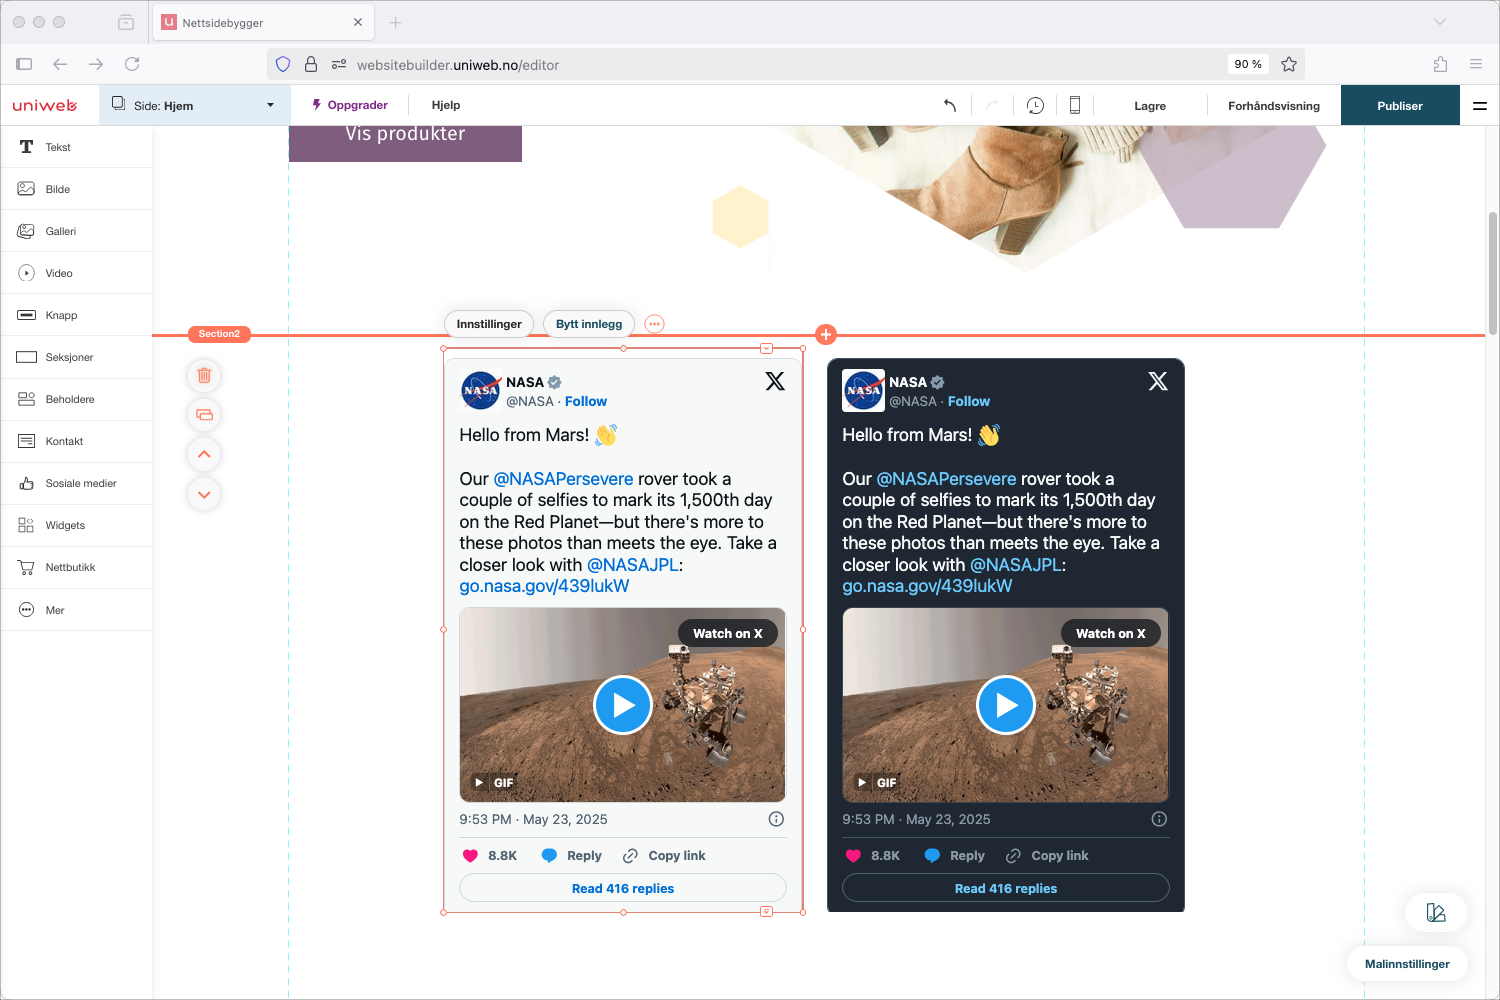
Task: Open Malinnstillinger template settings
Action: coord(1407,964)
